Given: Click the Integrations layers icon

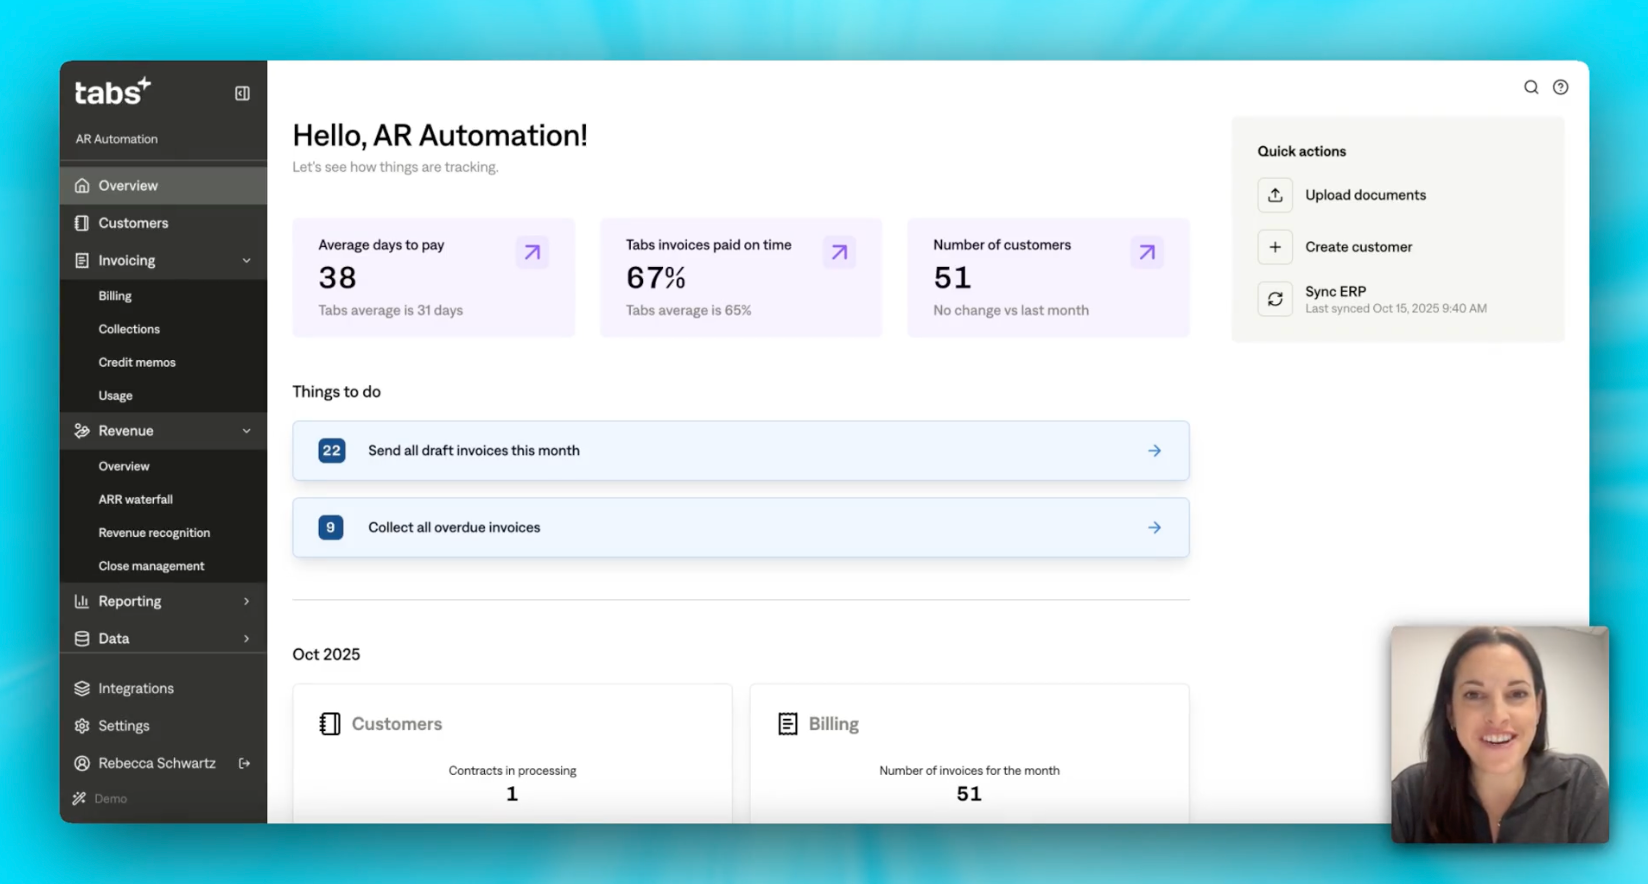Looking at the screenshot, I should pyautogui.click(x=82, y=688).
